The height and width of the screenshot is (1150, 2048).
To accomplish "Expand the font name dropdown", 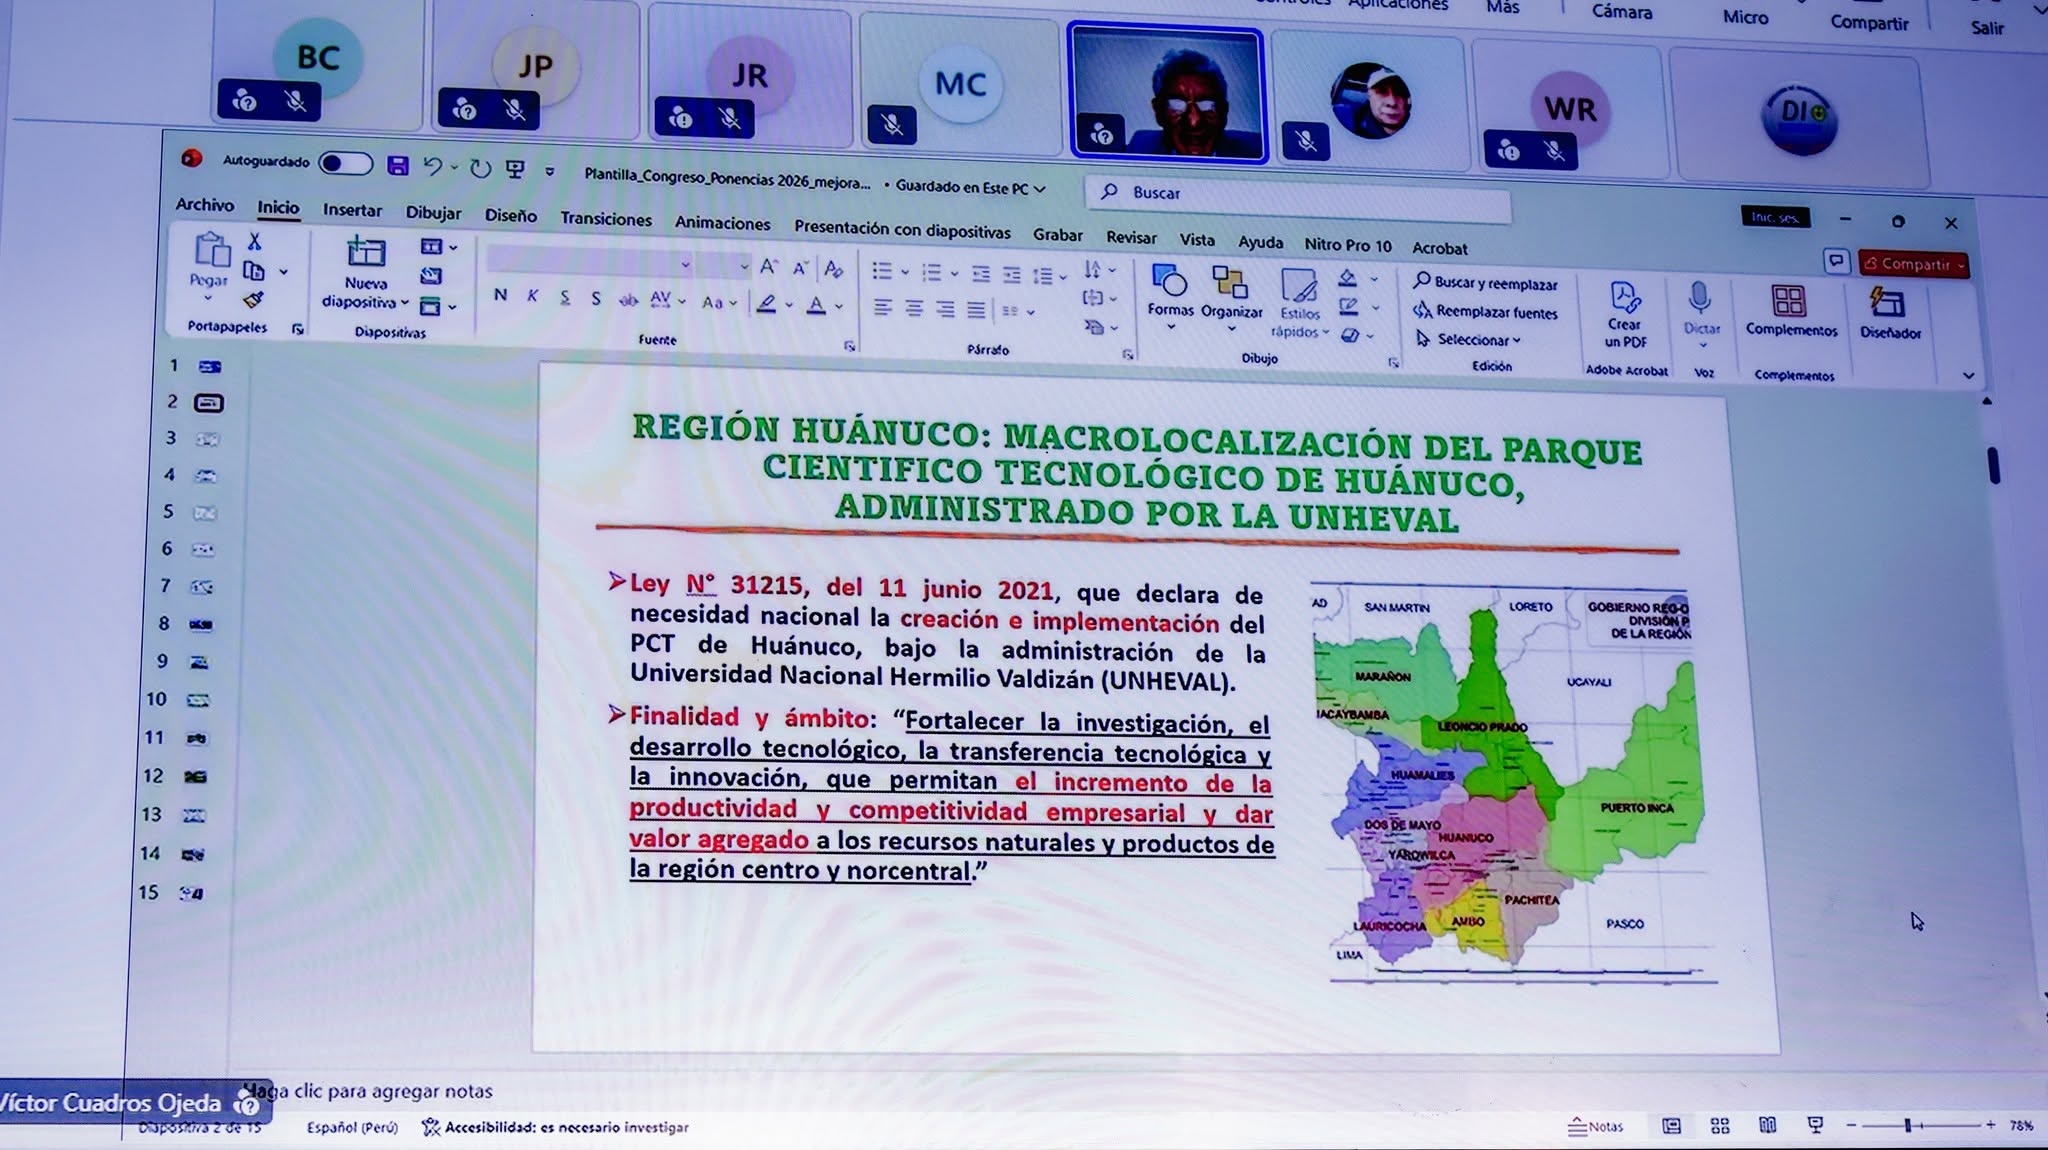I will 685,265.
